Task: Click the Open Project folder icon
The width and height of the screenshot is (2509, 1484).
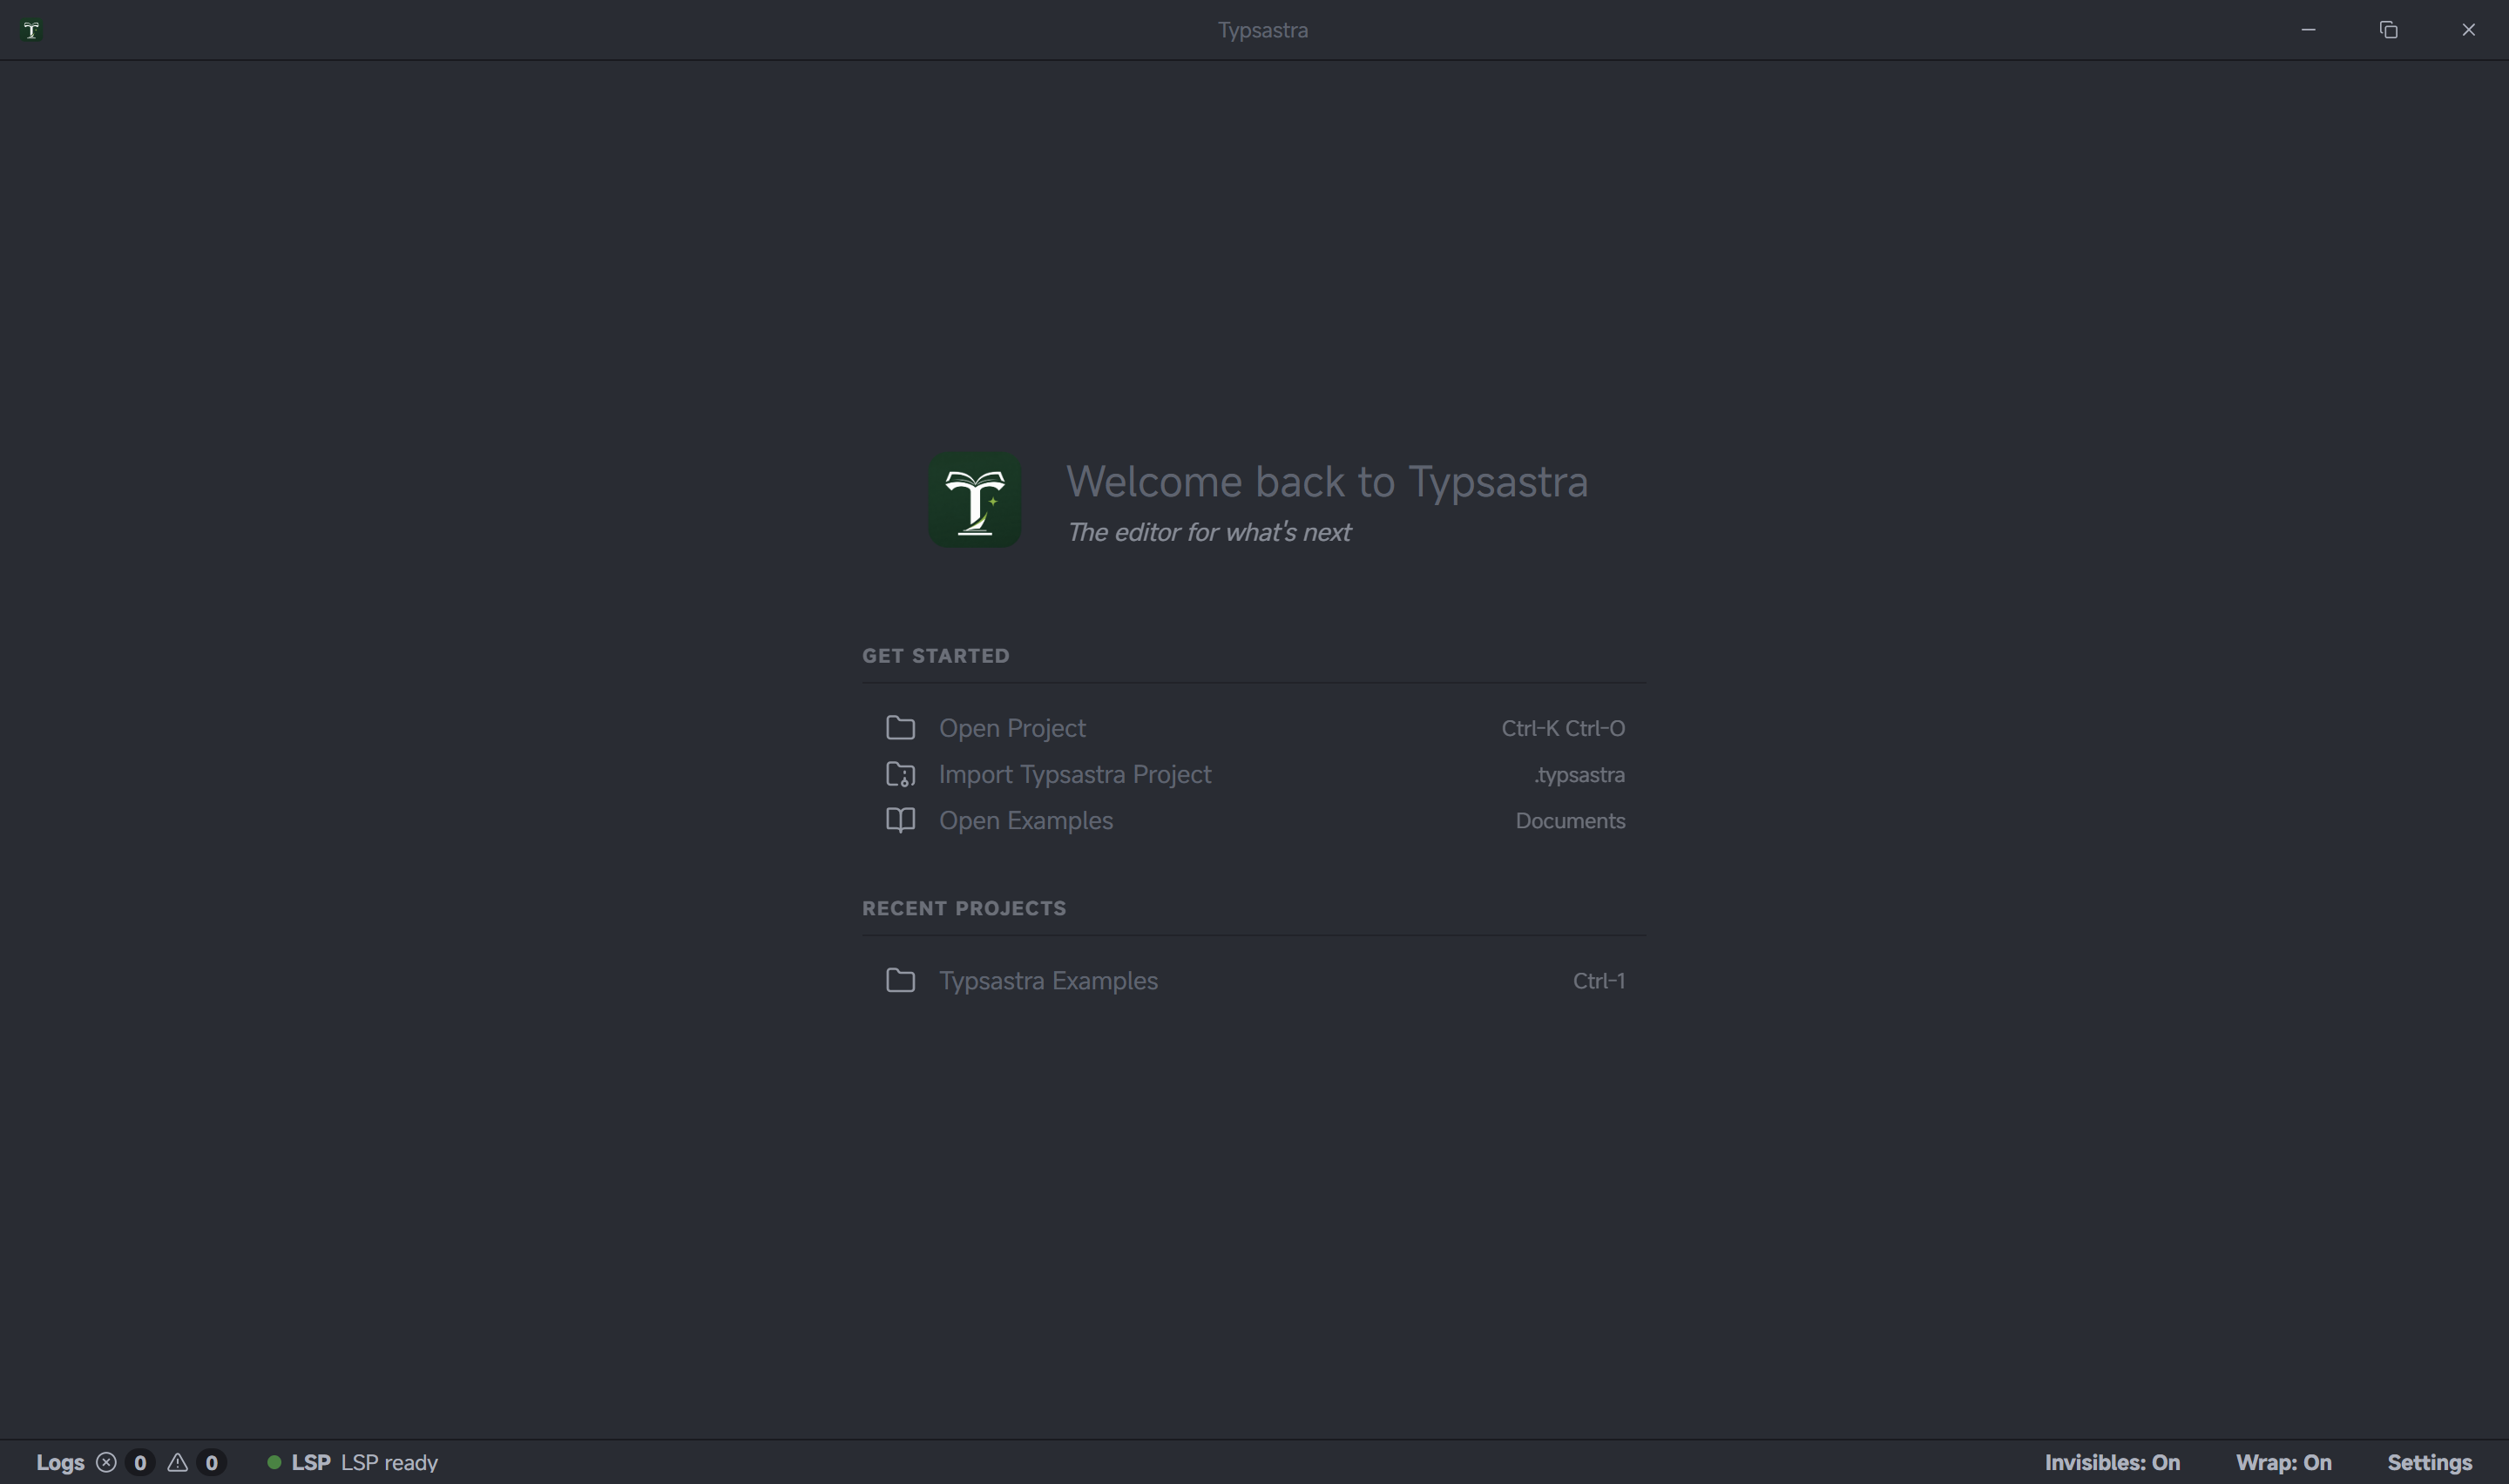Action: tap(900, 728)
